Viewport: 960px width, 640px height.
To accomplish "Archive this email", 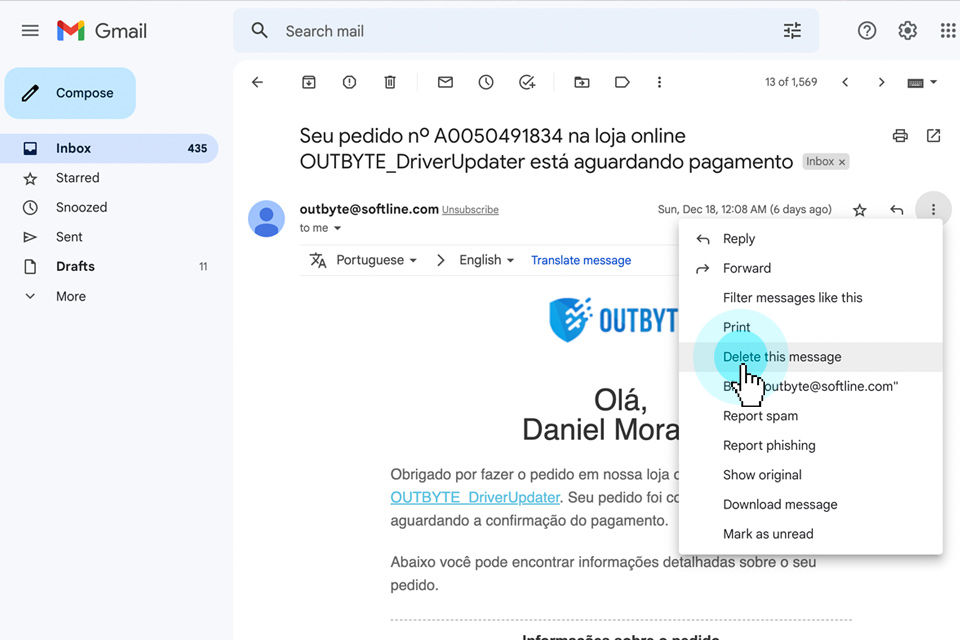I will click(309, 82).
